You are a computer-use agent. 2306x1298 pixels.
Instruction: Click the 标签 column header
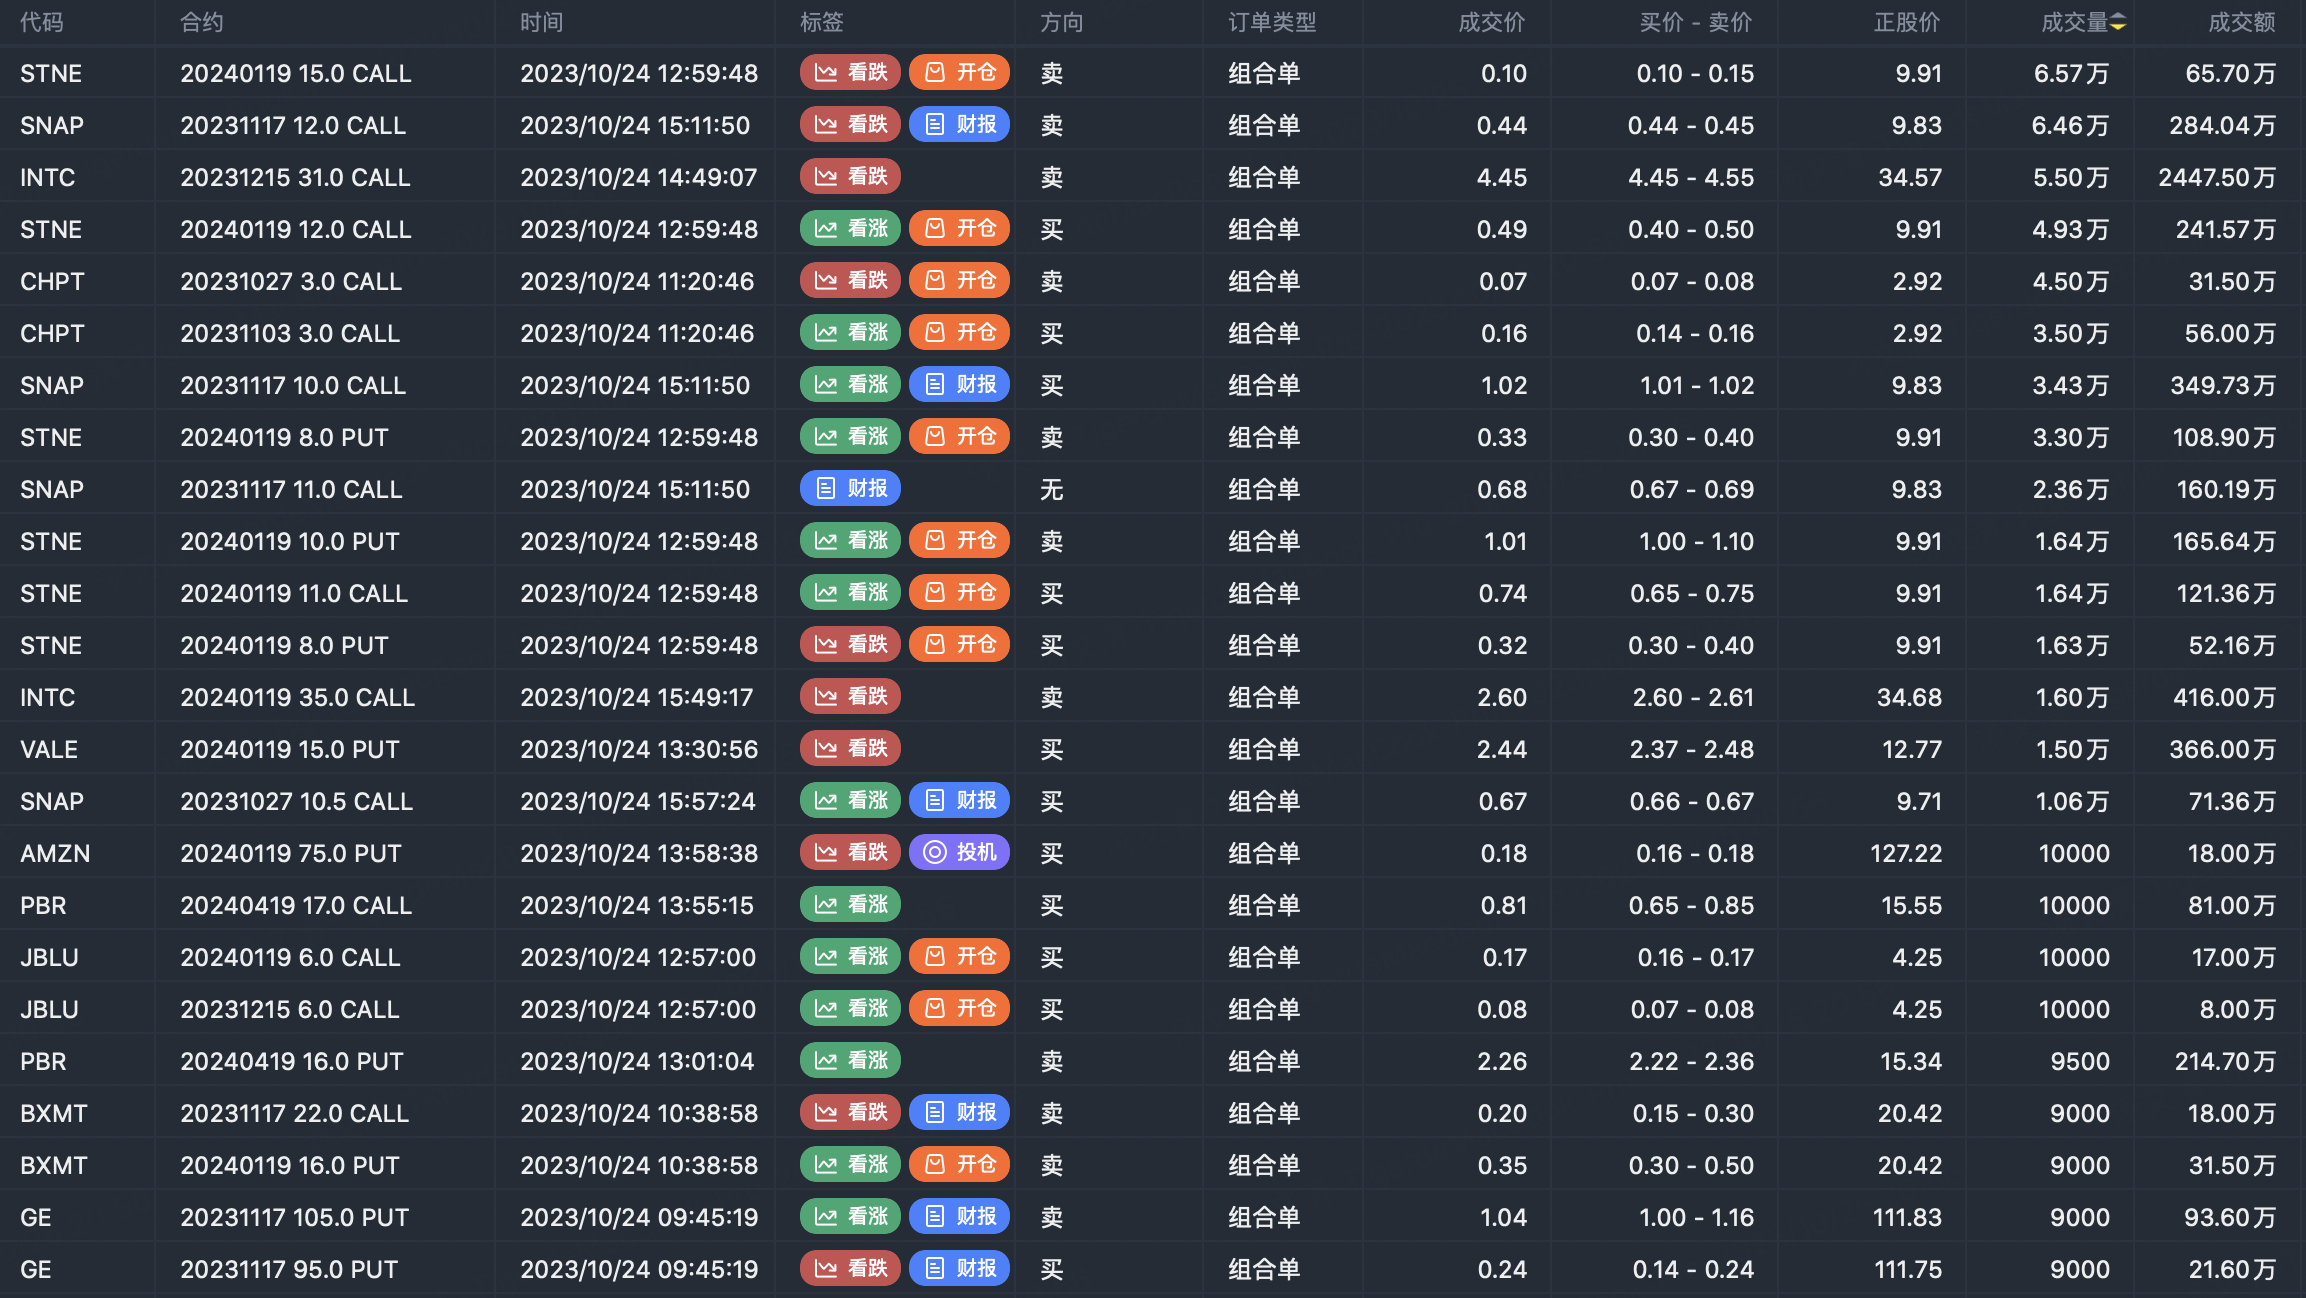822,22
